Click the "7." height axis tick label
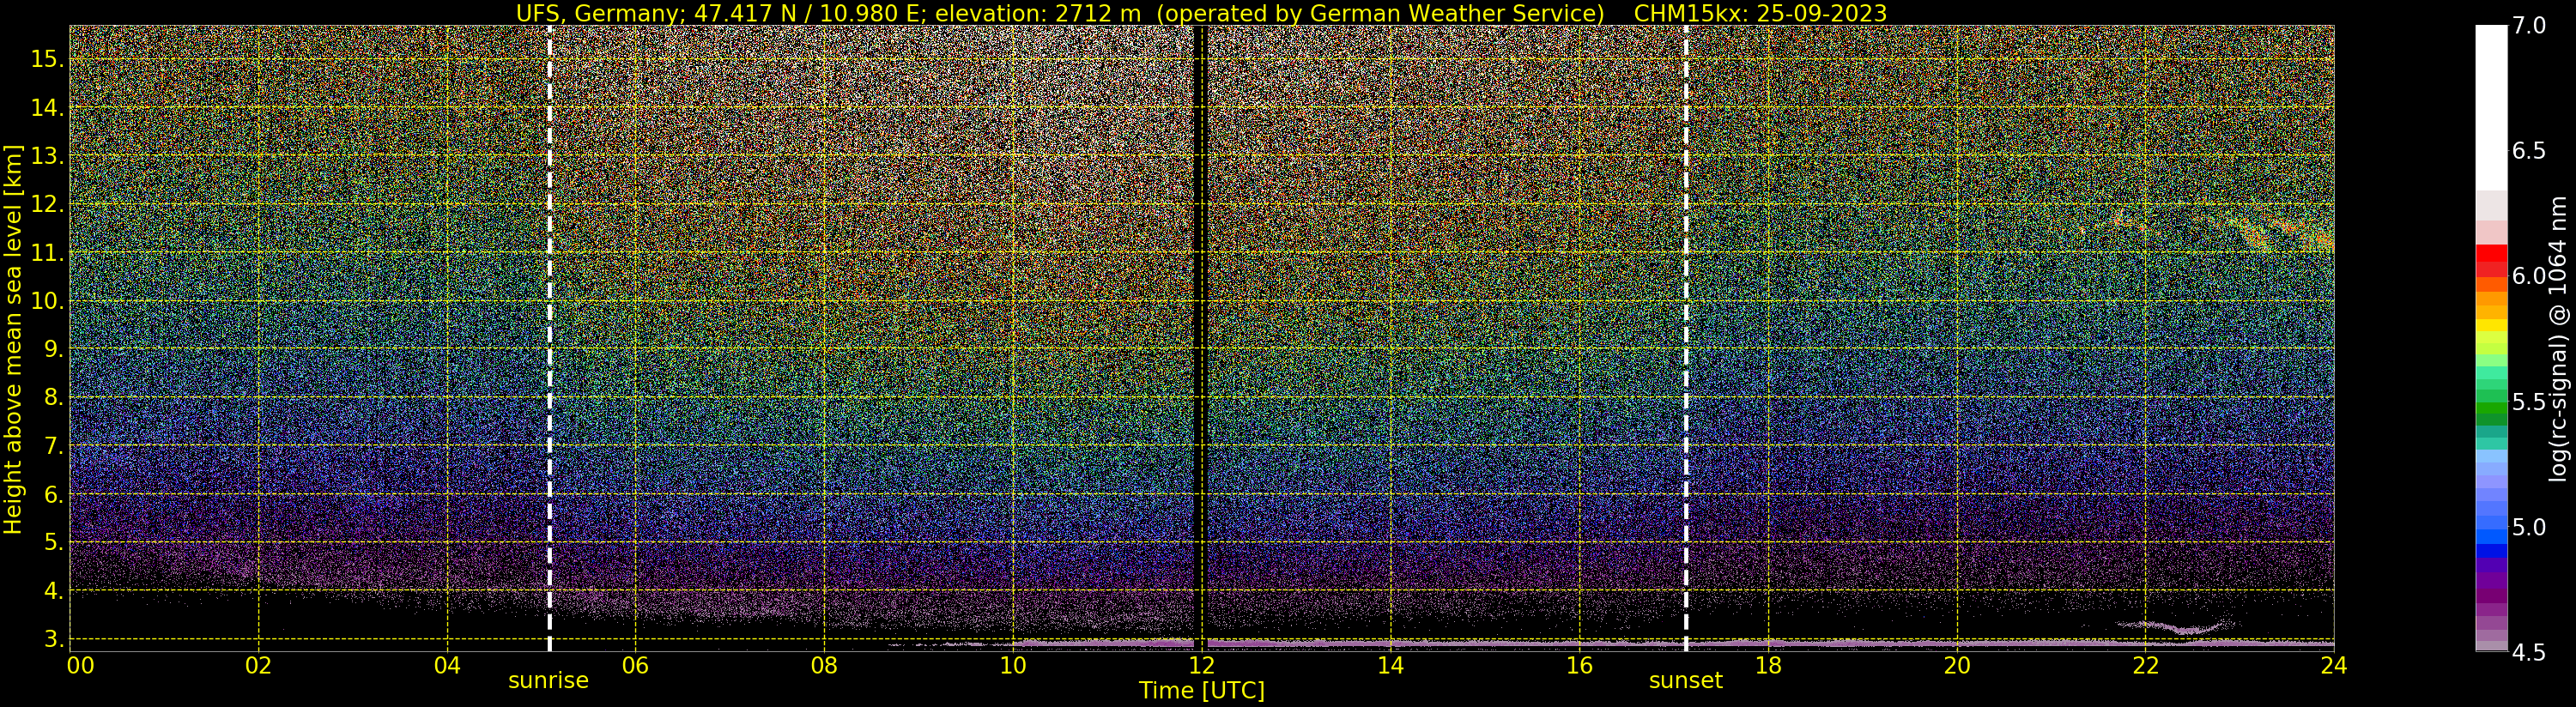Viewport: 2576px width, 707px height. pos(54,446)
